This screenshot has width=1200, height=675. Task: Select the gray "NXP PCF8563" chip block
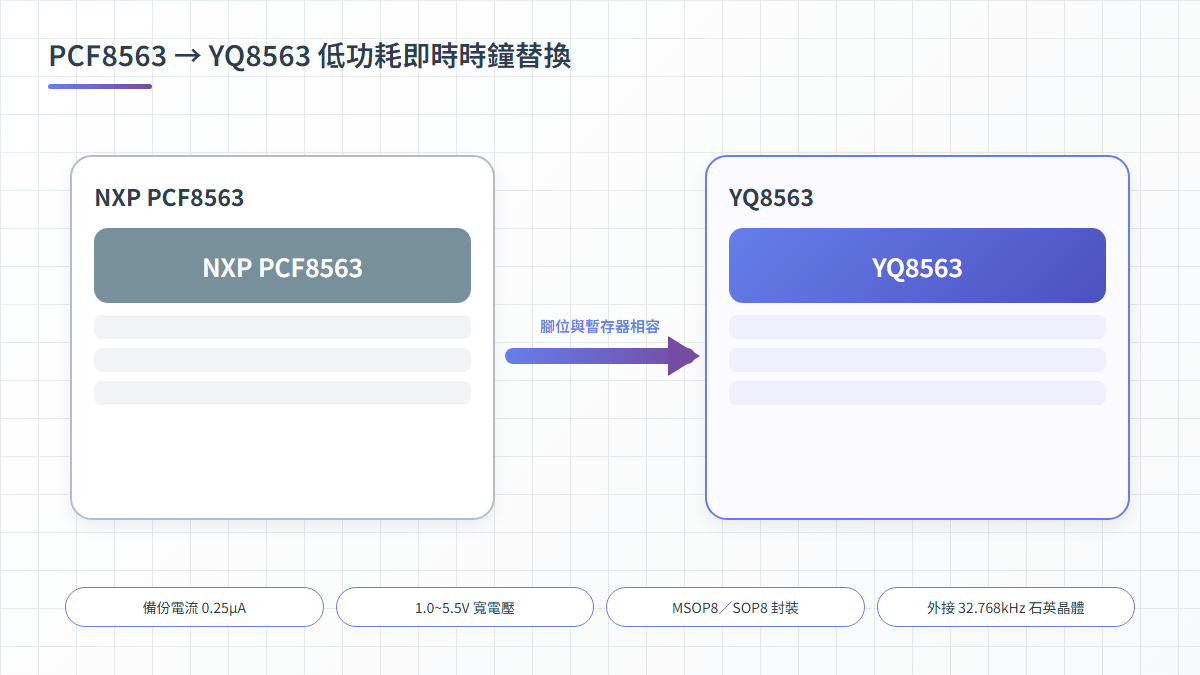pyautogui.click(x=282, y=266)
